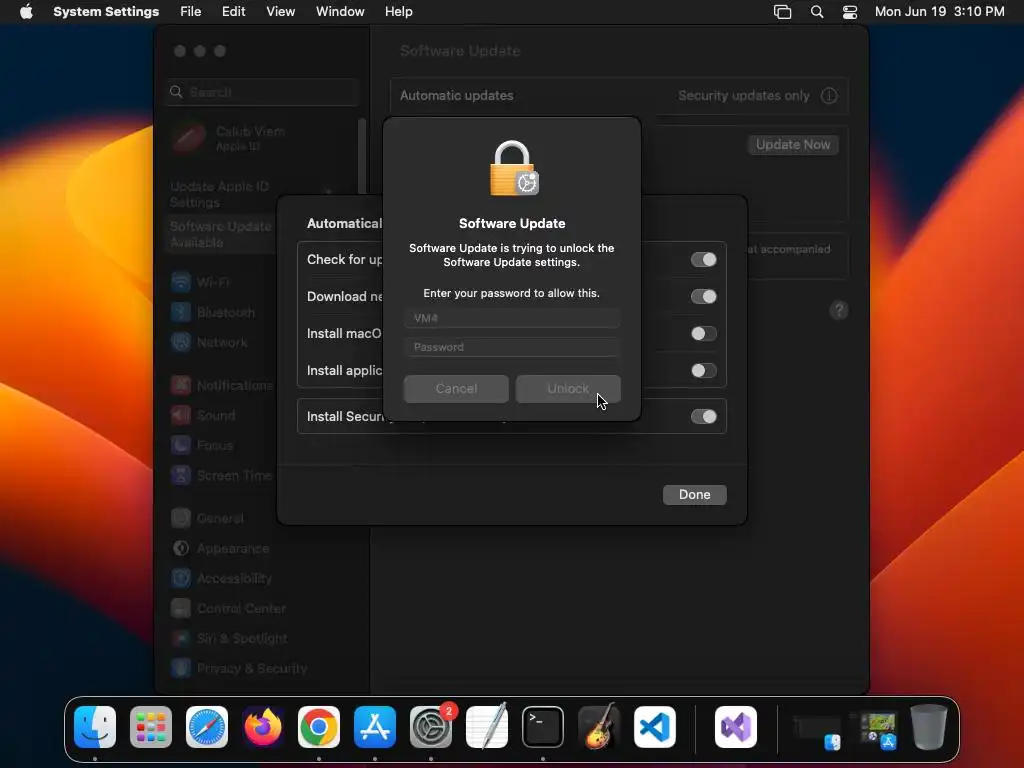Enable the Install macOS updates switch

(703, 334)
